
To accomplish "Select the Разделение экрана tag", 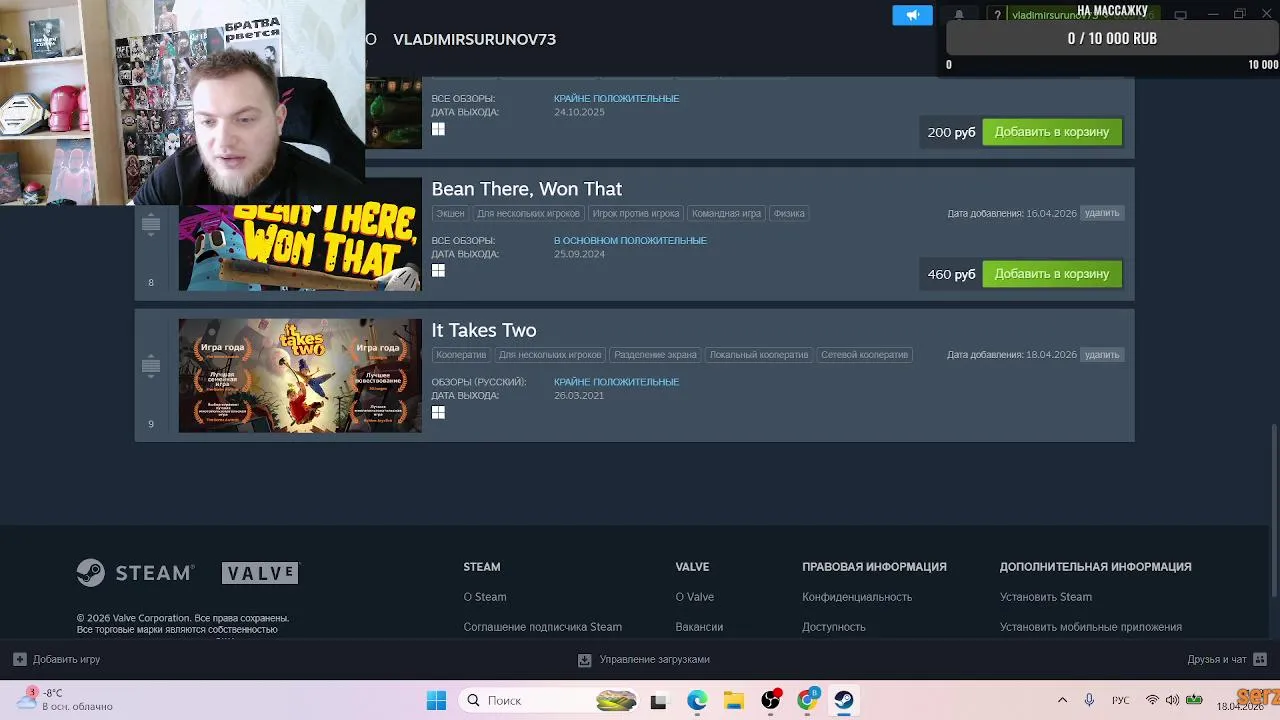I will pyautogui.click(x=656, y=355).
